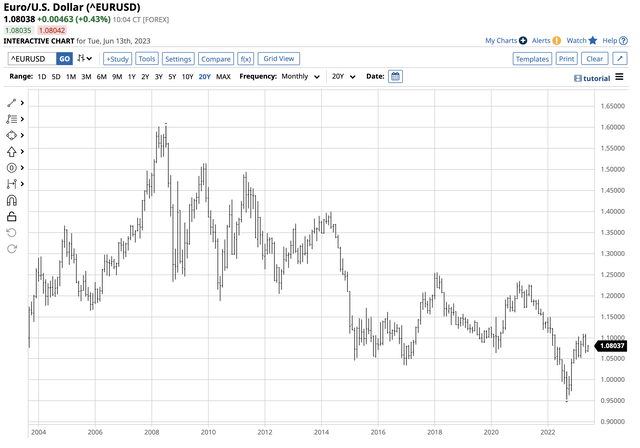Set range to 3Y
Image resolution: width=640 pixels, height=448 pixels.
tap(158, 76)
